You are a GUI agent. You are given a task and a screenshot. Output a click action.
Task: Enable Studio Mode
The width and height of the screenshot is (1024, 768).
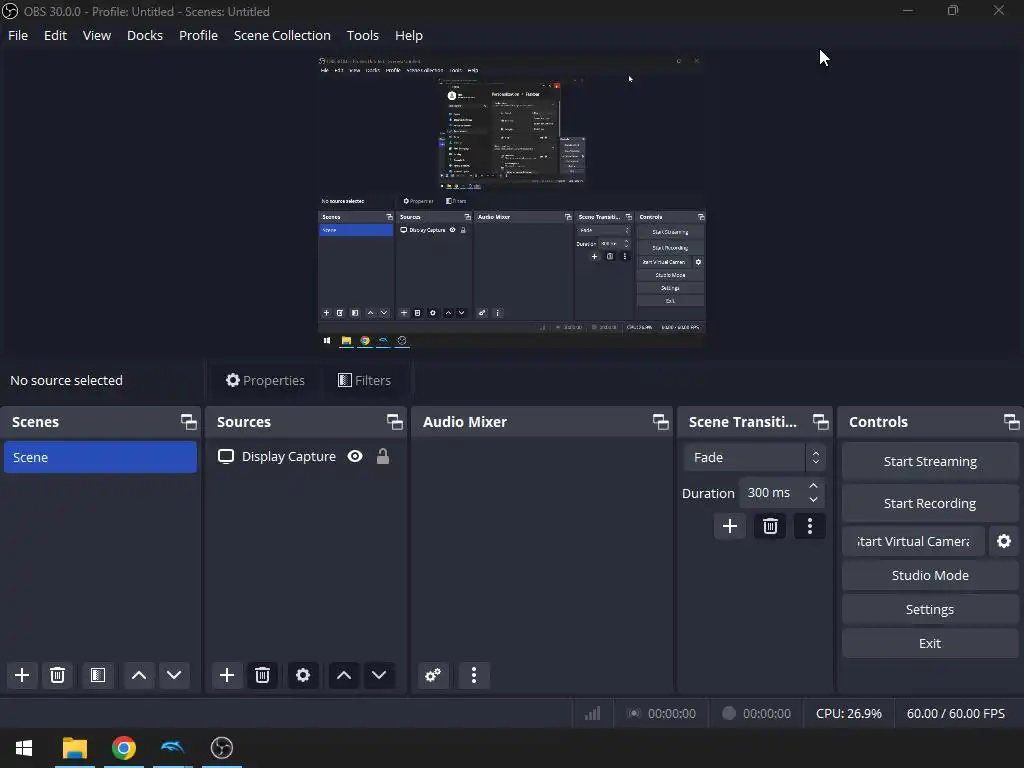[930, 575]
